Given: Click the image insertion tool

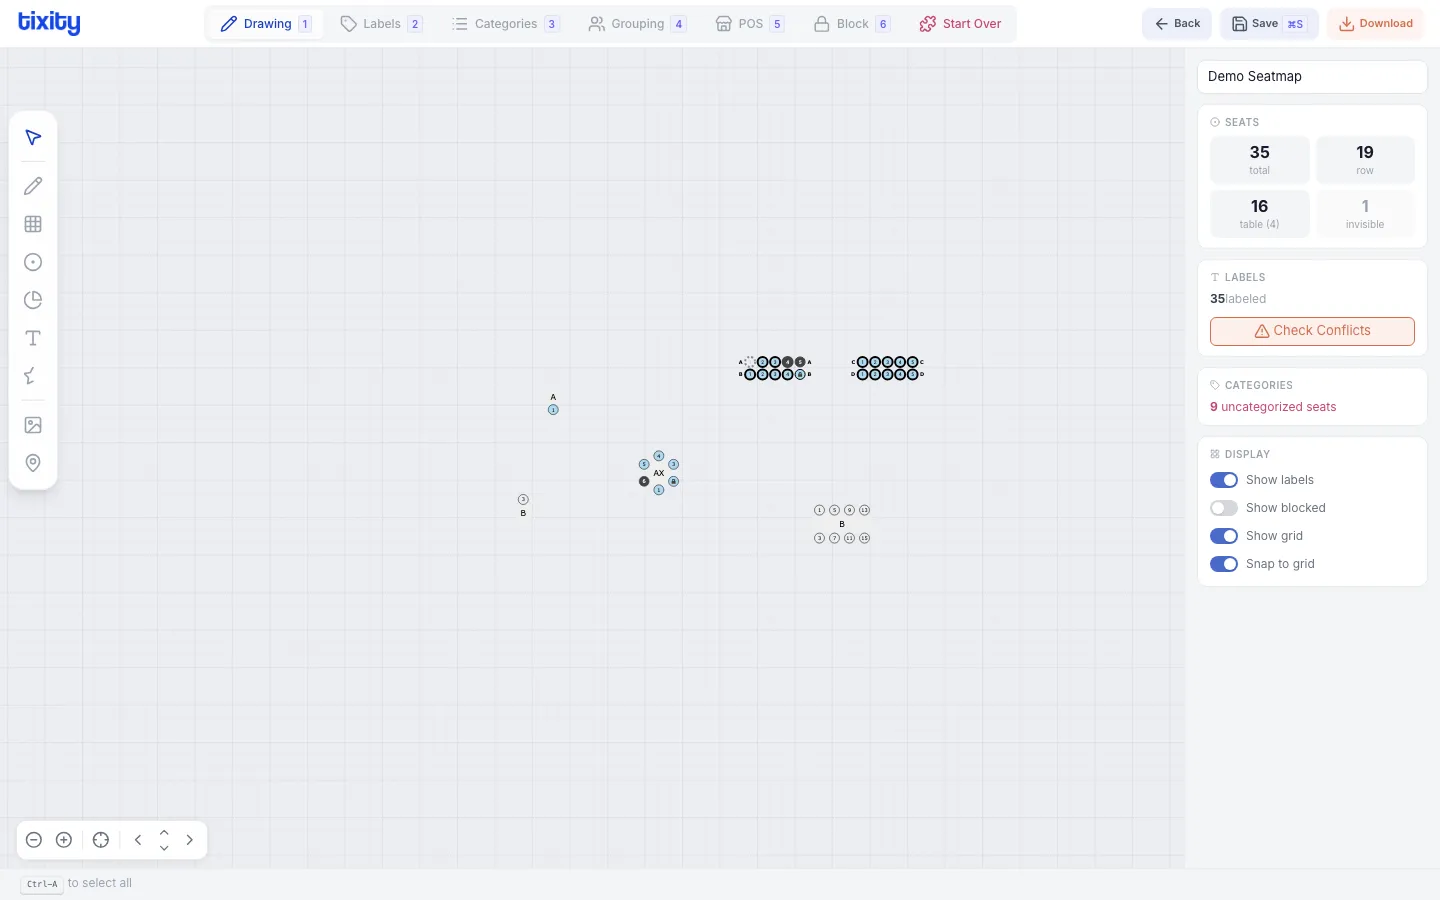Looking at the screenshot, I should pyautogui.click(x=33, y=425).
